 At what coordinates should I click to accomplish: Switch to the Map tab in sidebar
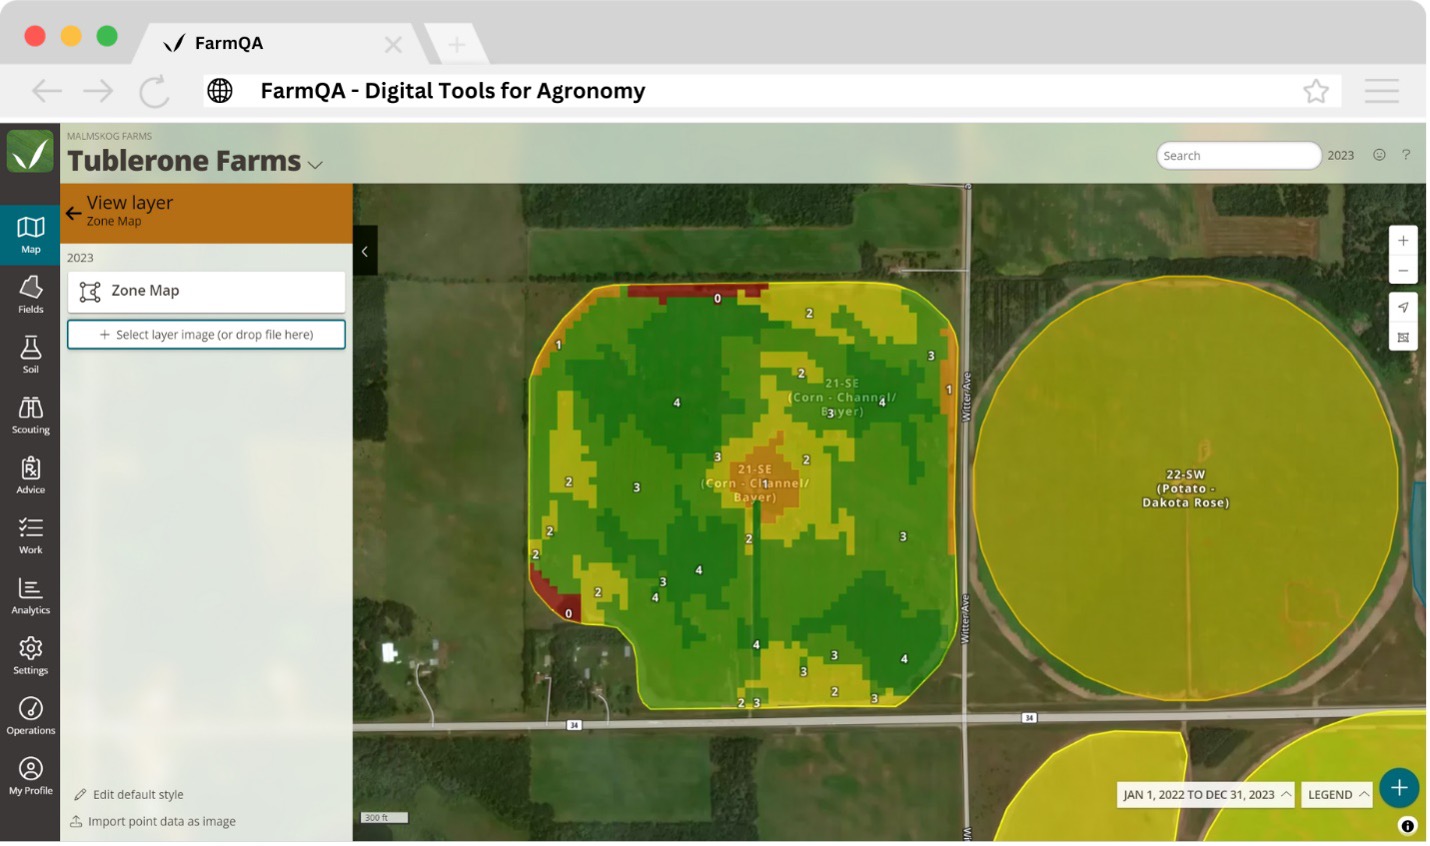tap(30, 235)
